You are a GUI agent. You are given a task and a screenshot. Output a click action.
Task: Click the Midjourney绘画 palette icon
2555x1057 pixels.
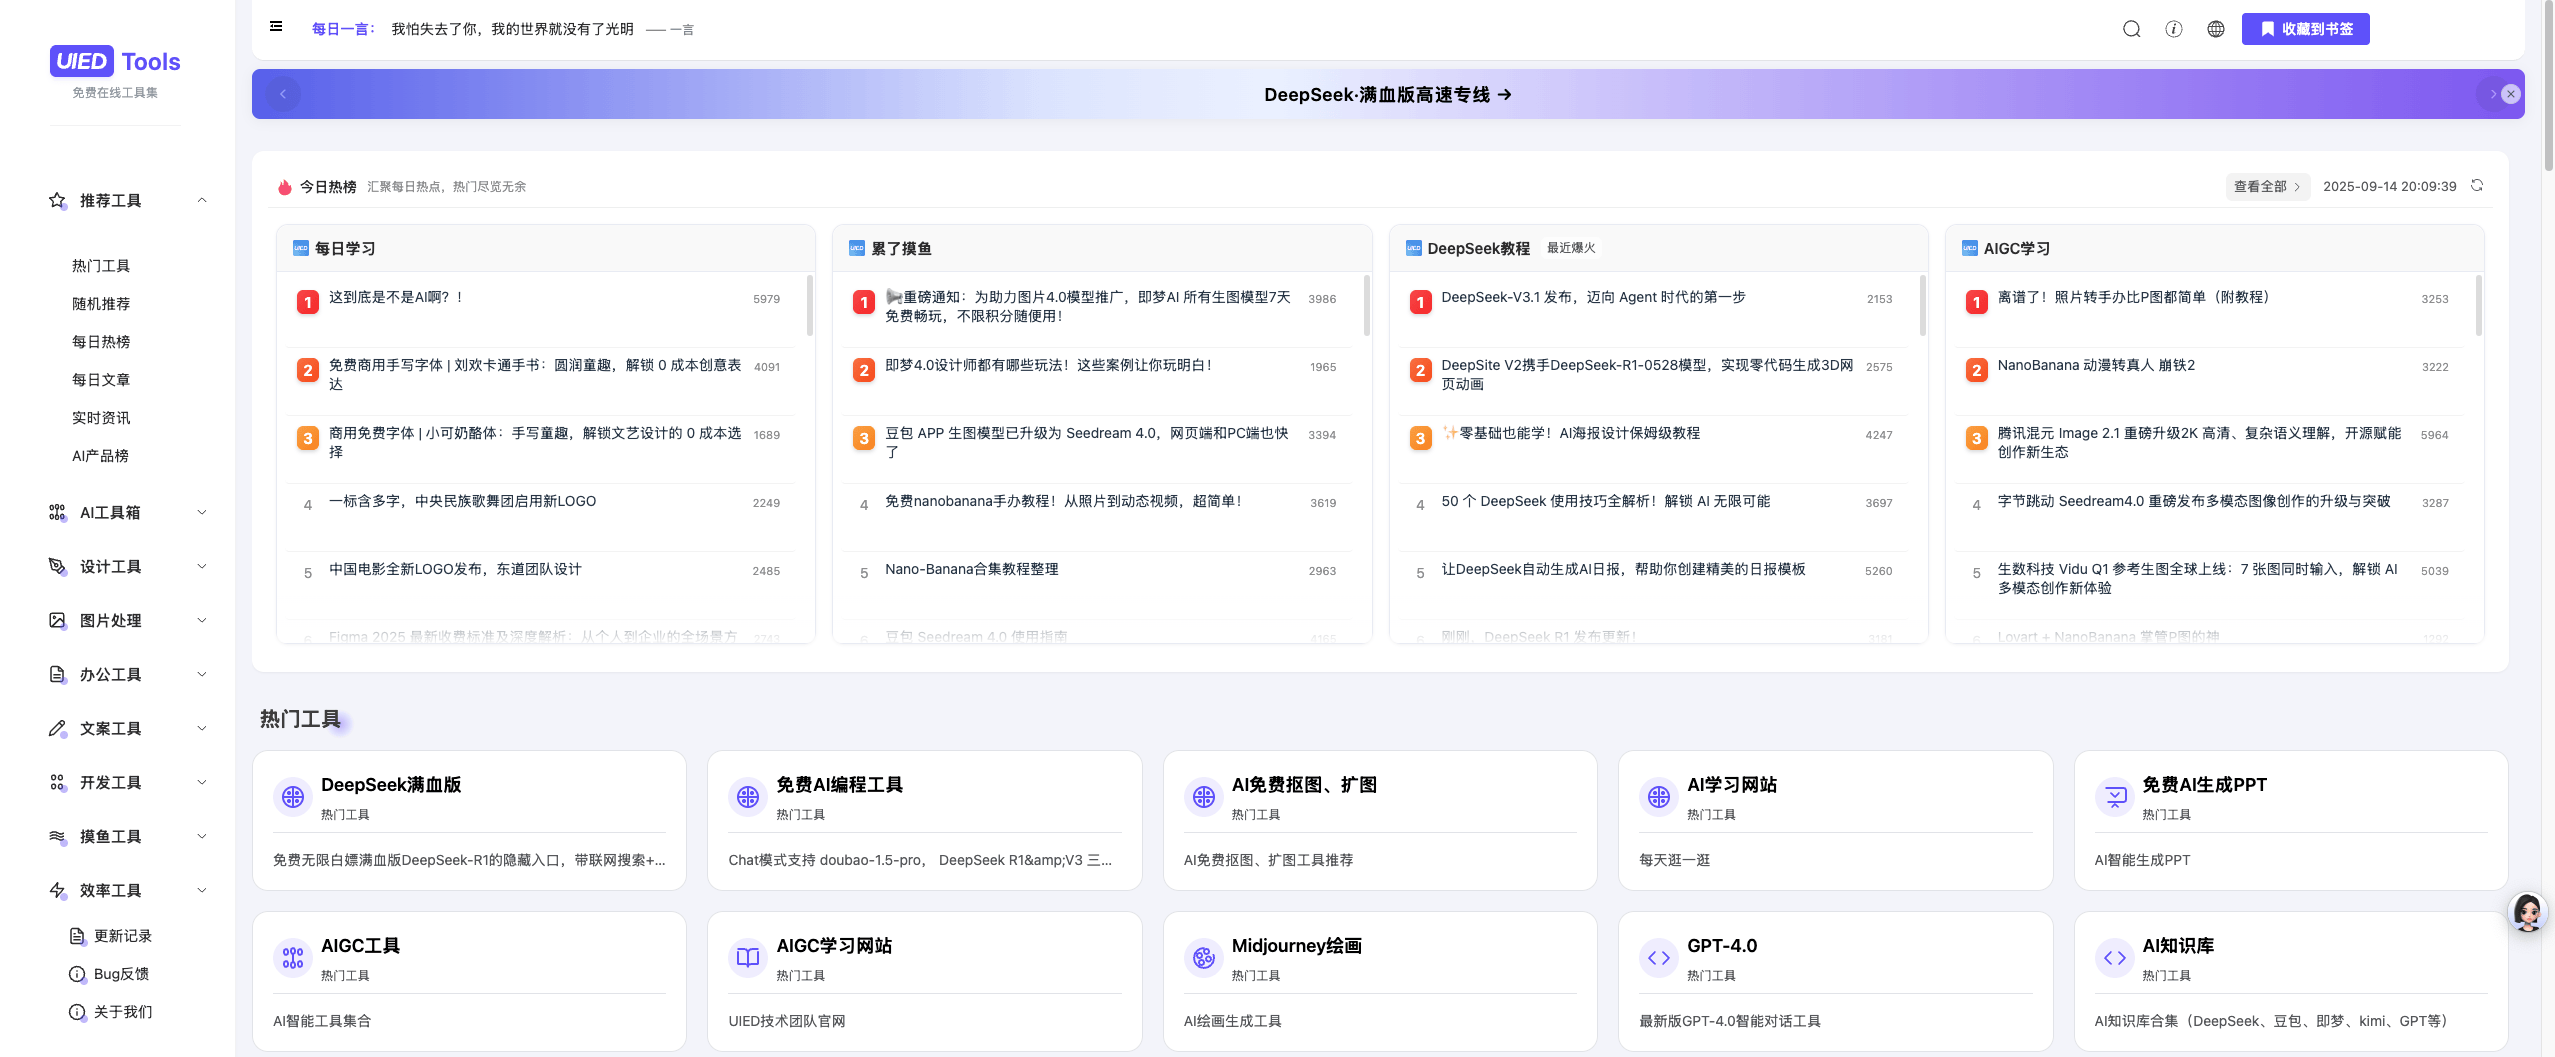point(1204,958)
